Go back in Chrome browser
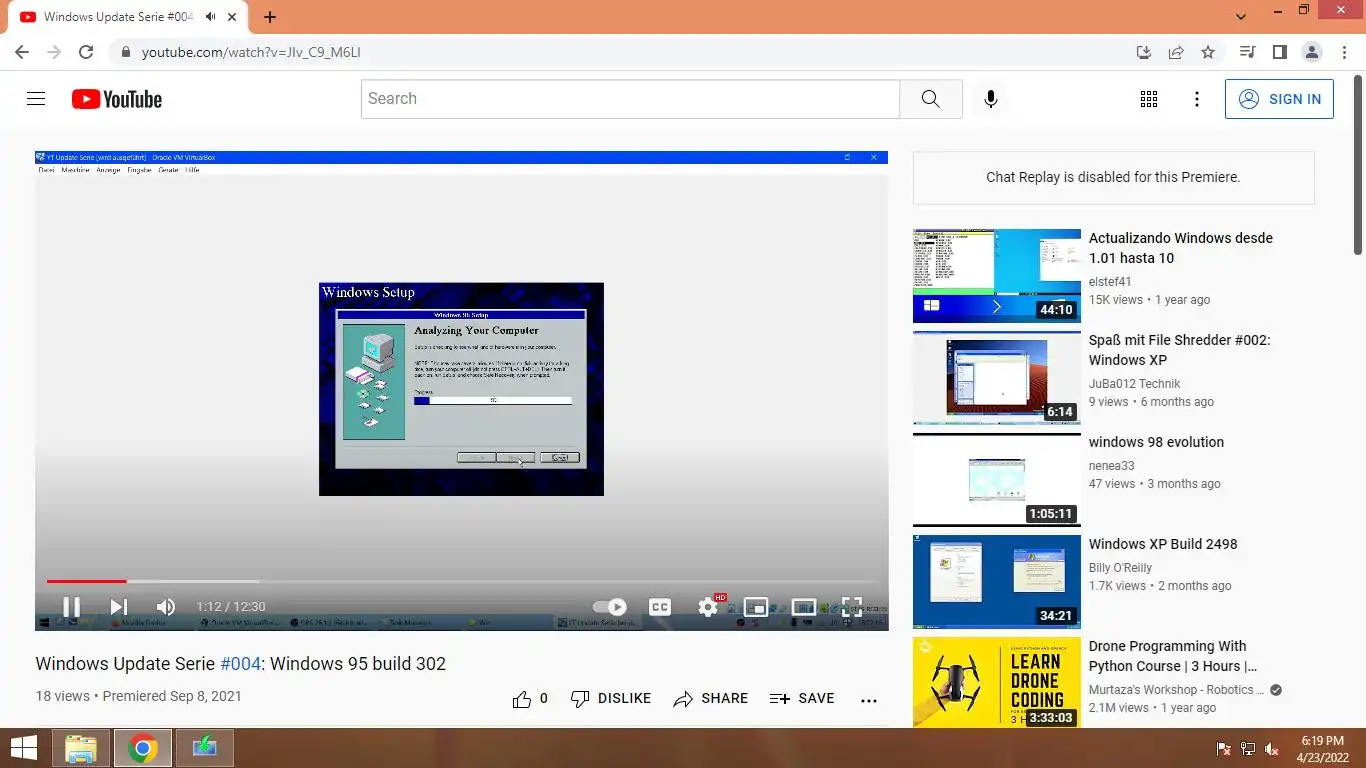This screenshot has width=1366, height=768. coord(22,52)
